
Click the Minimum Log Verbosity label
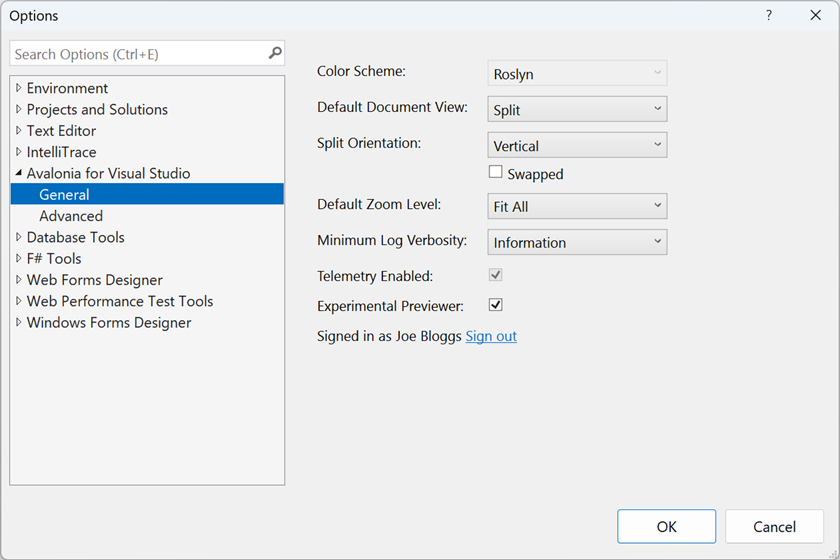[x=392, y=240]
